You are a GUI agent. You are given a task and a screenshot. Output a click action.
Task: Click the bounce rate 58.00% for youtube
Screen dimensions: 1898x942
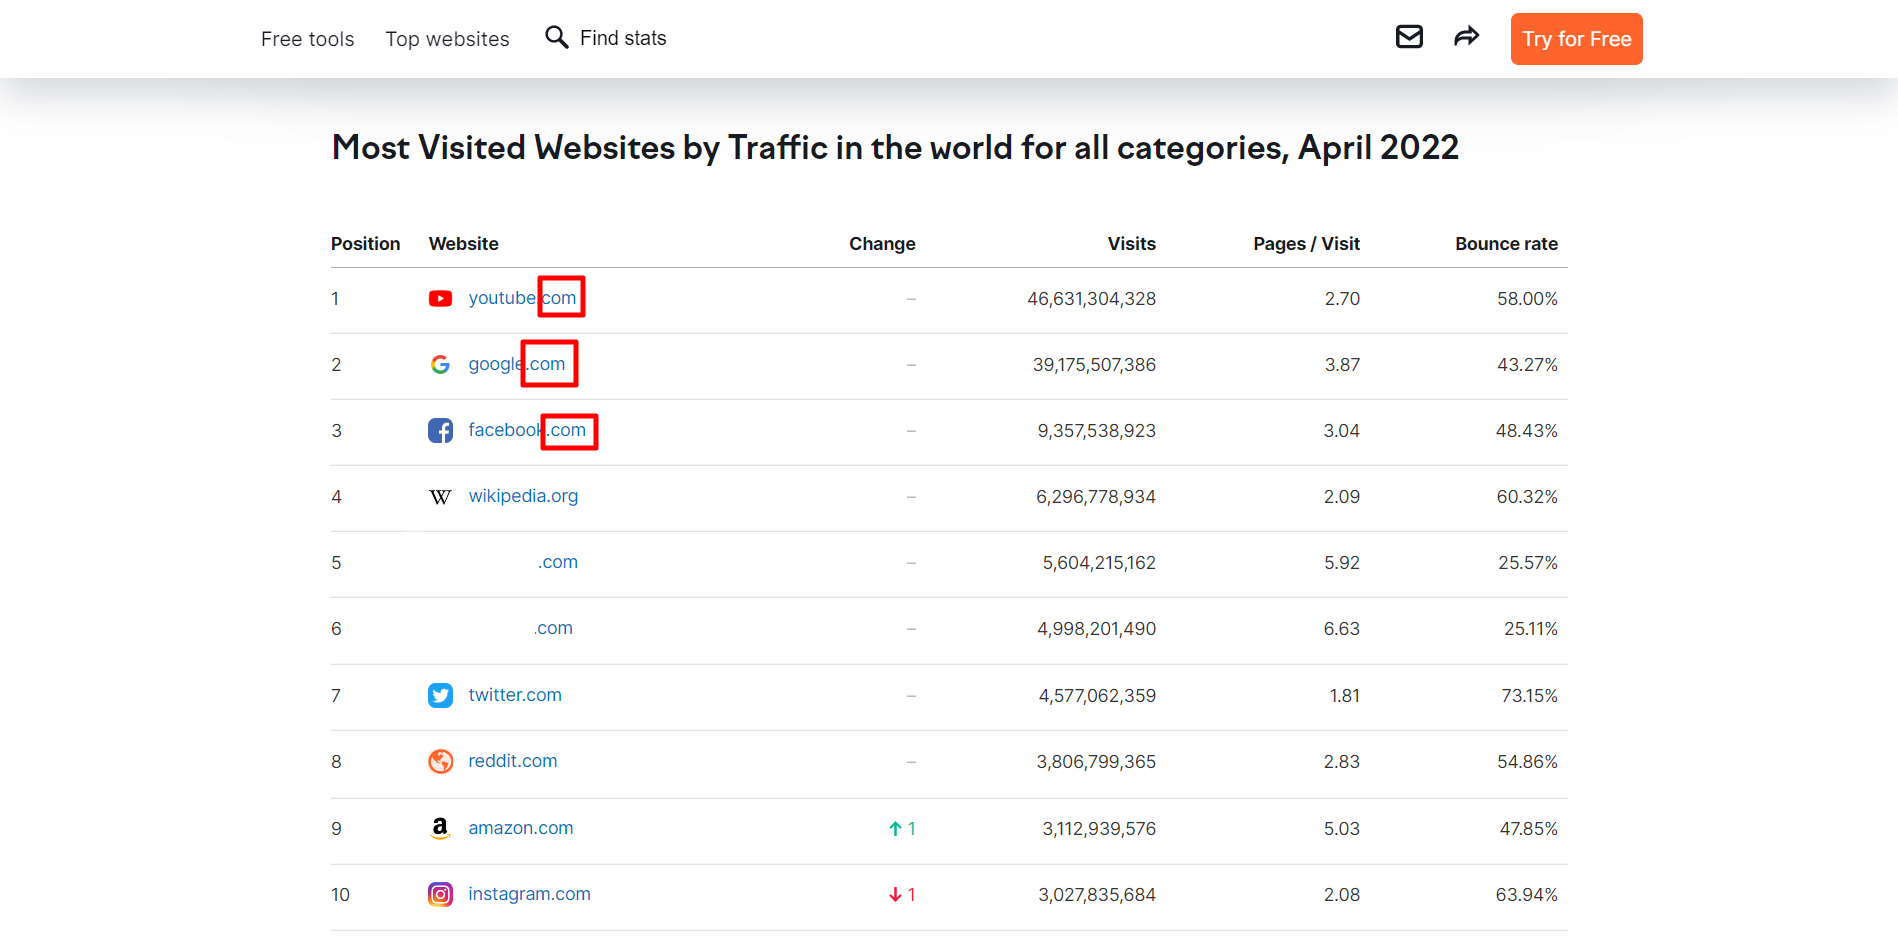pyautogui.click(x=1527, y=299)
